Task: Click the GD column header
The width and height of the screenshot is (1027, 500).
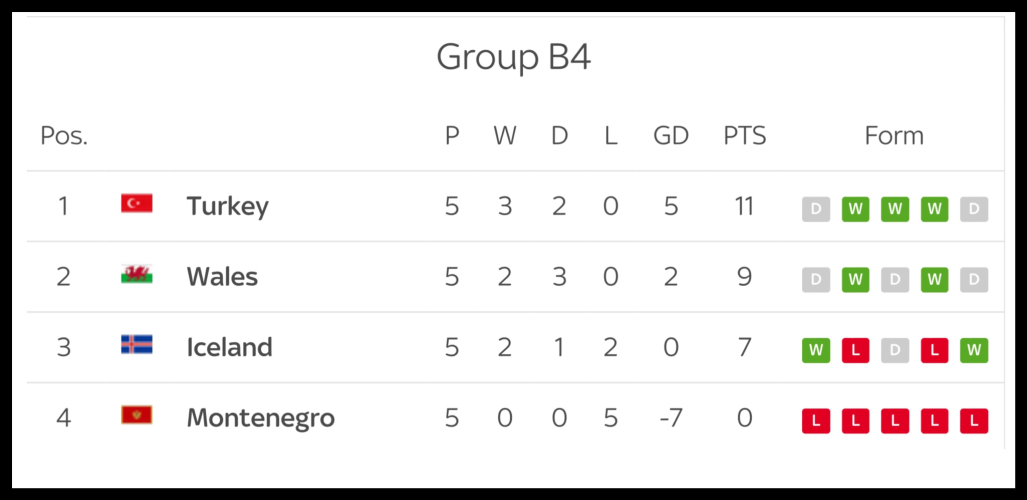Action: pyautogui.click(x=671, y=136)
